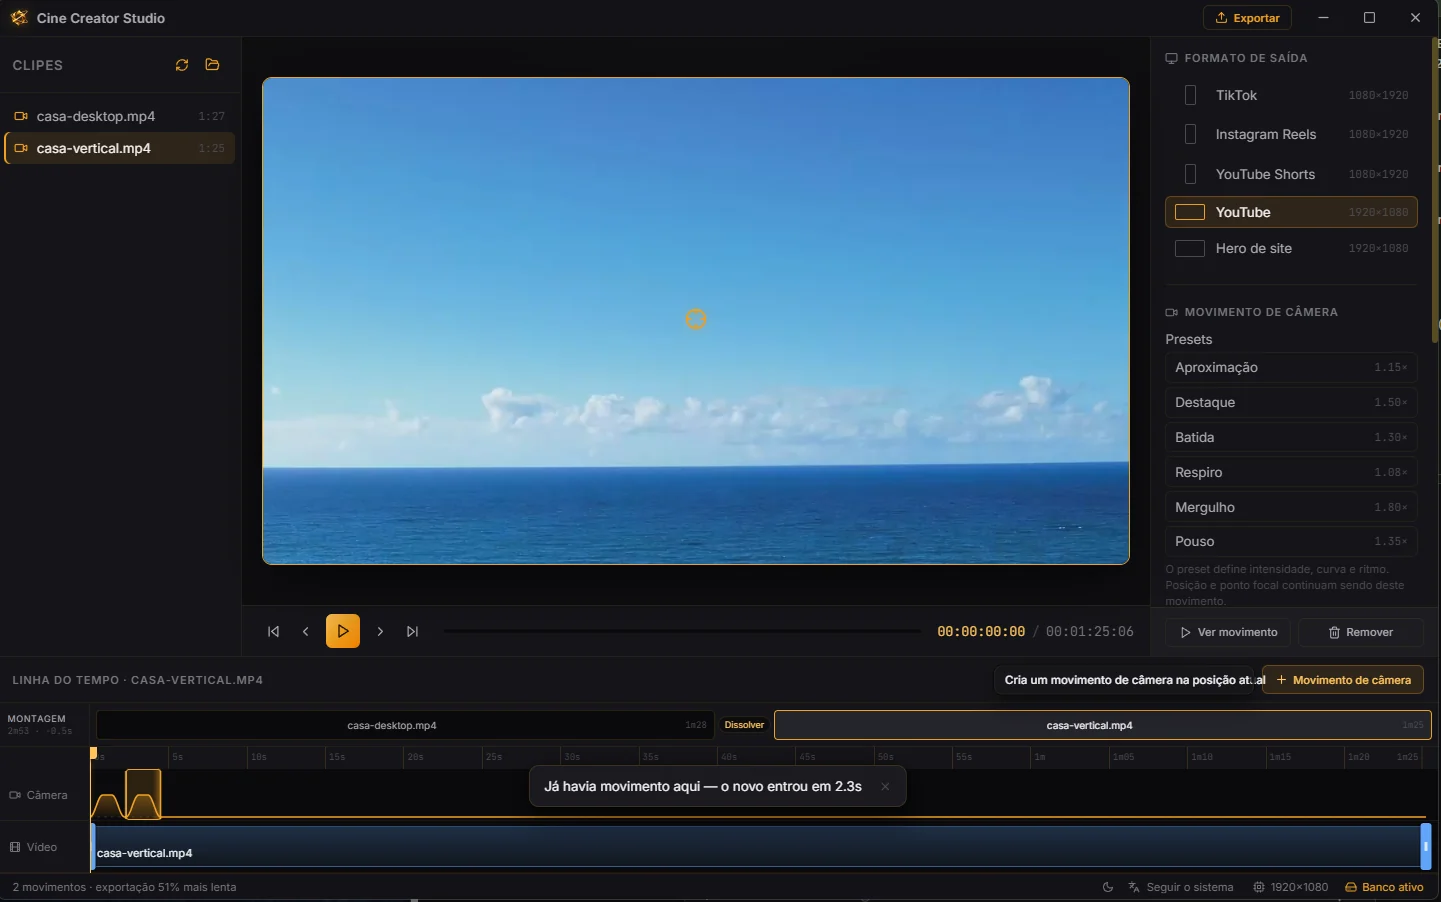
Task: Apply the Destaque 1.50× preset
Action: pos(1291,402)
